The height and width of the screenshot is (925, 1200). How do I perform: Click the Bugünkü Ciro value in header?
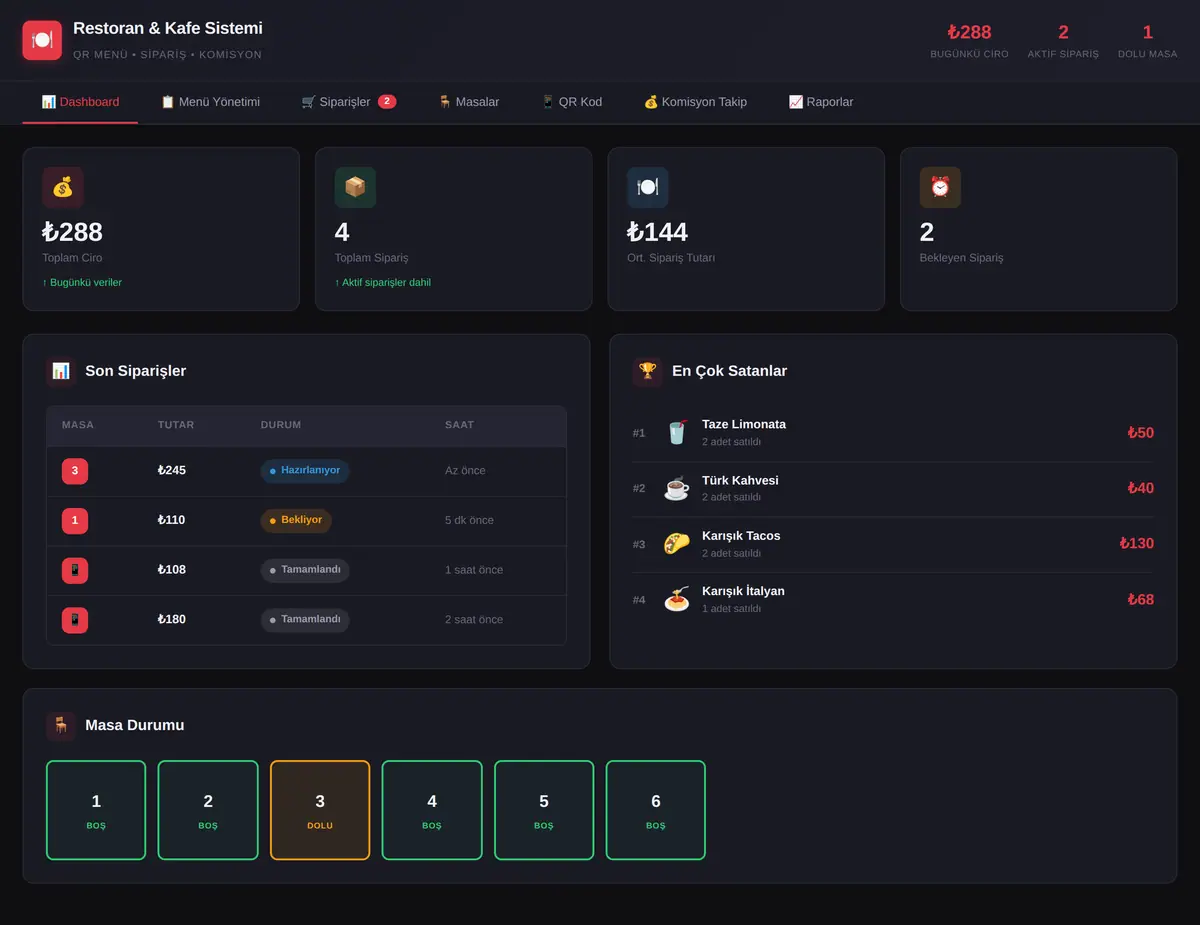coord(969,32)
